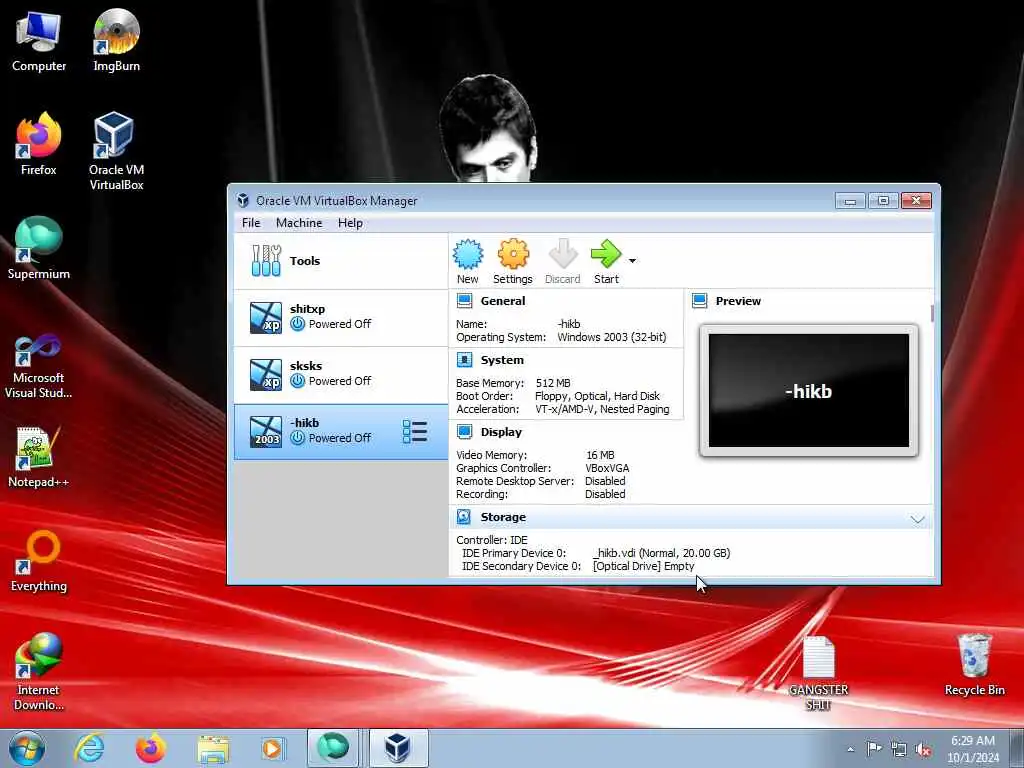Show hidden tray icons arrow
Viewport: 1024px width, 768px height.
(x=850, y=750)
